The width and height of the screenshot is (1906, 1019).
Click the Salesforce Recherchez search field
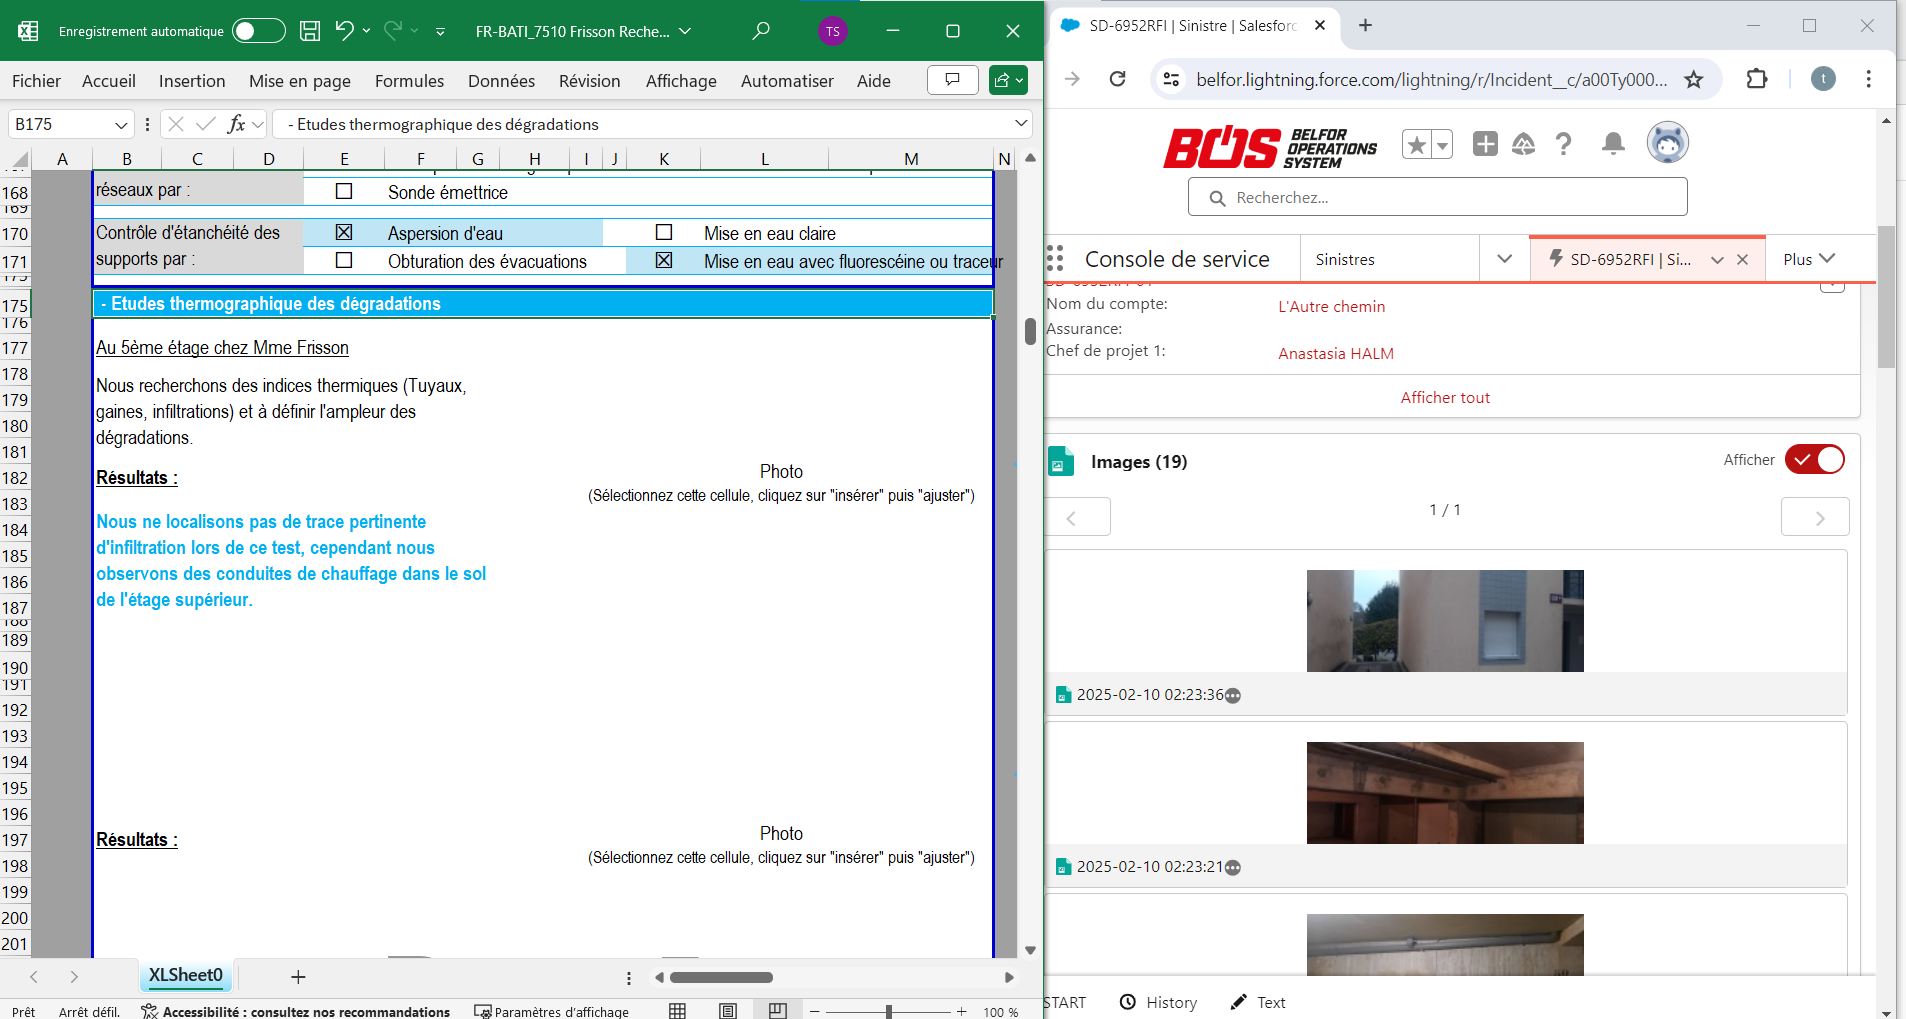coord(1437,197)
